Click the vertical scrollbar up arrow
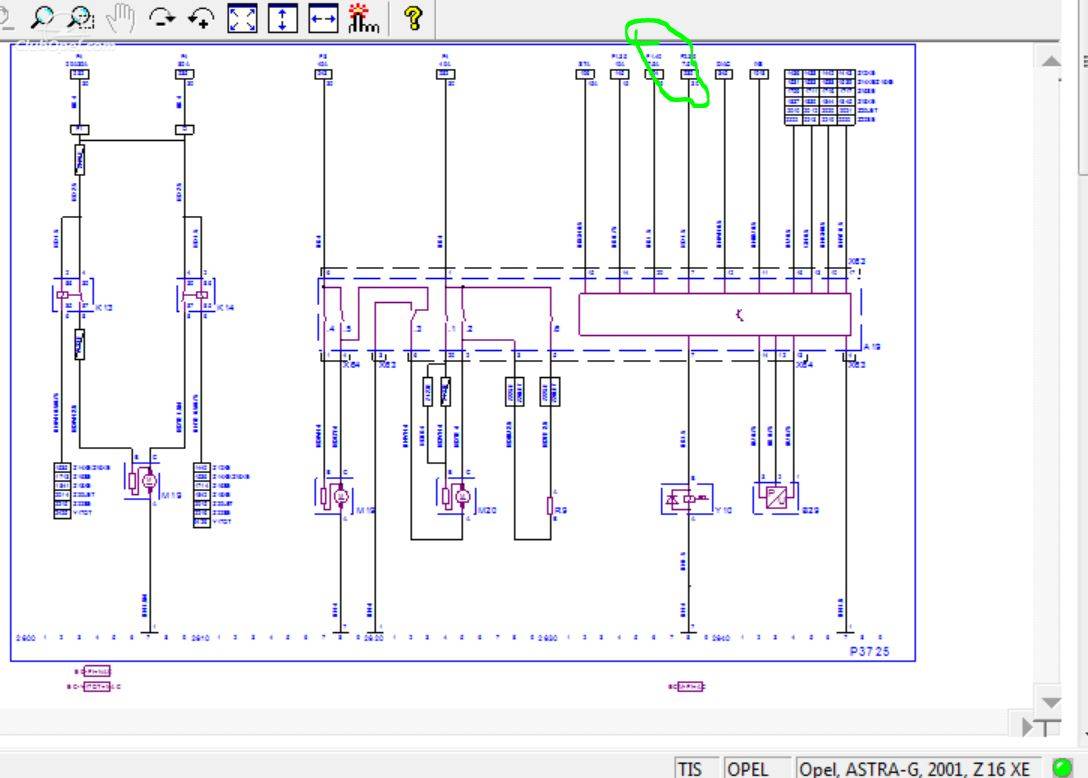The height and width of the screenshot is (778, 1088). (x=1051, y=61)
